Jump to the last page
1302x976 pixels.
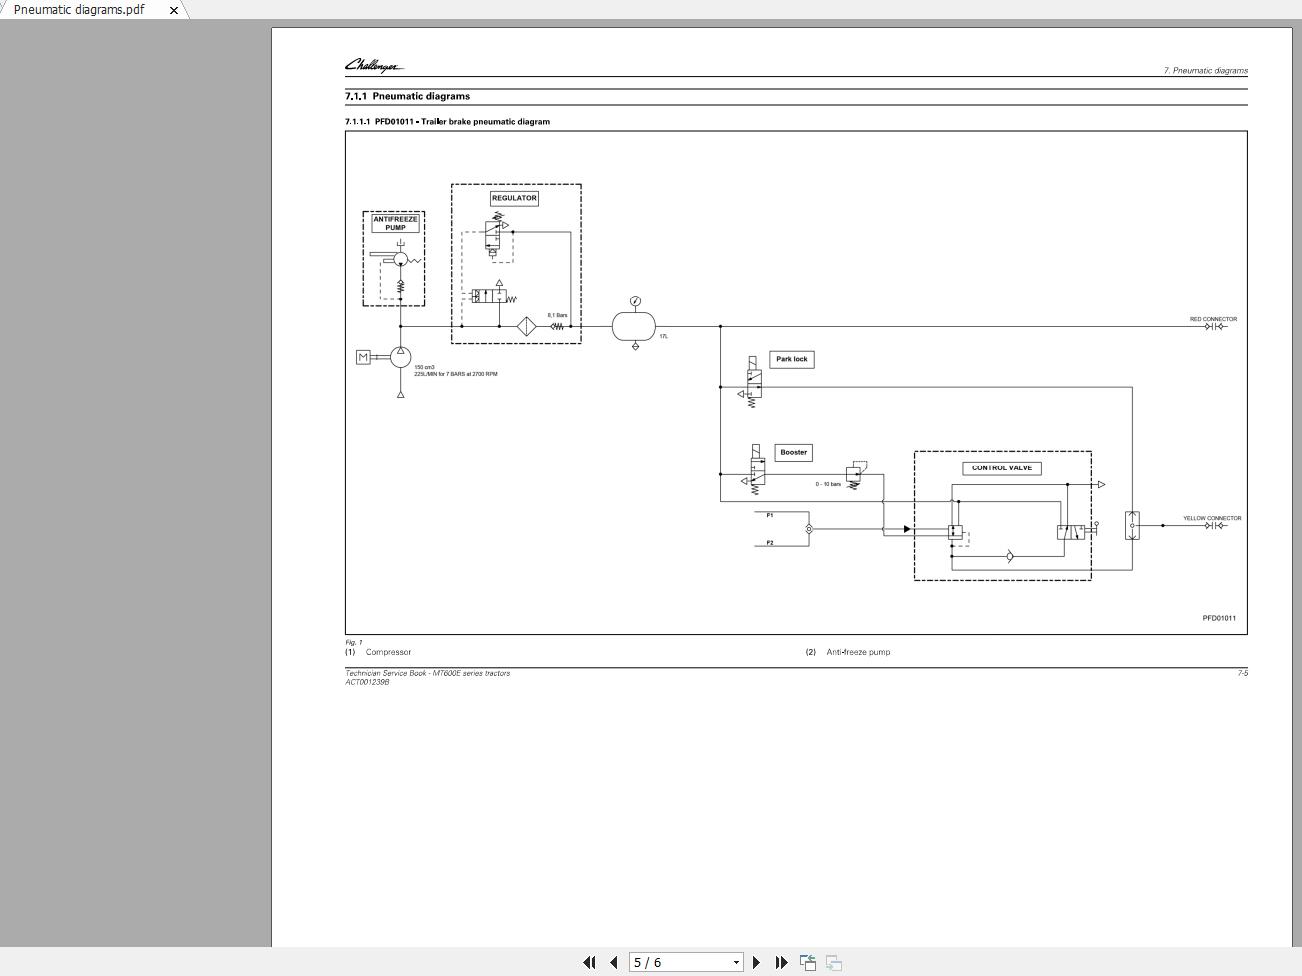pyautogui.click(x=781, y=962)
